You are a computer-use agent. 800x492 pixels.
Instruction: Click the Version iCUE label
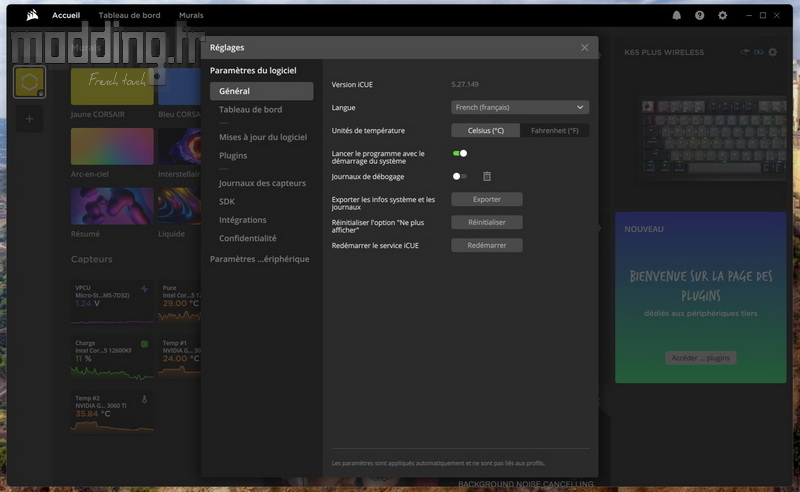pyautogui.click(x=352, y=85)
